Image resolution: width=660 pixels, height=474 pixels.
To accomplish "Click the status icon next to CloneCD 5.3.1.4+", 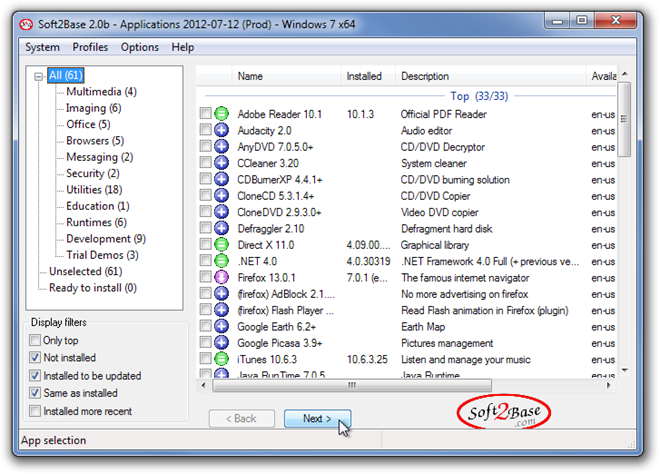I will coord(221,196).
